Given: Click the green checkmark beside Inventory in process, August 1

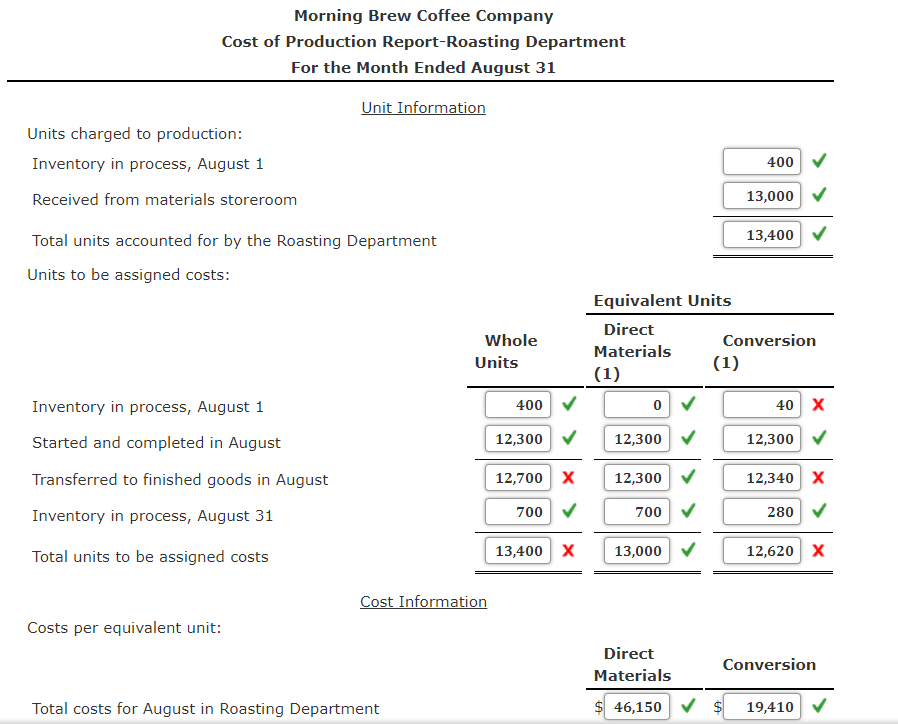Looking at the screenshot, I should [x=820, y=161].
